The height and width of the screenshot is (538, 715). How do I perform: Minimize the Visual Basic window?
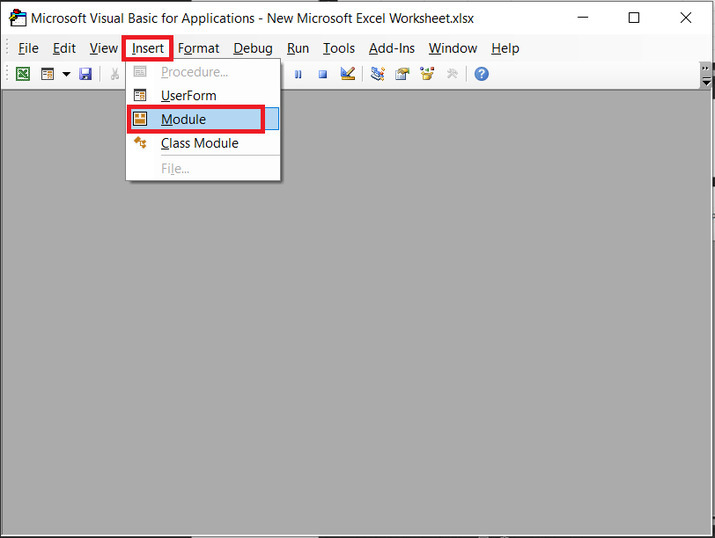pos(583,18)
